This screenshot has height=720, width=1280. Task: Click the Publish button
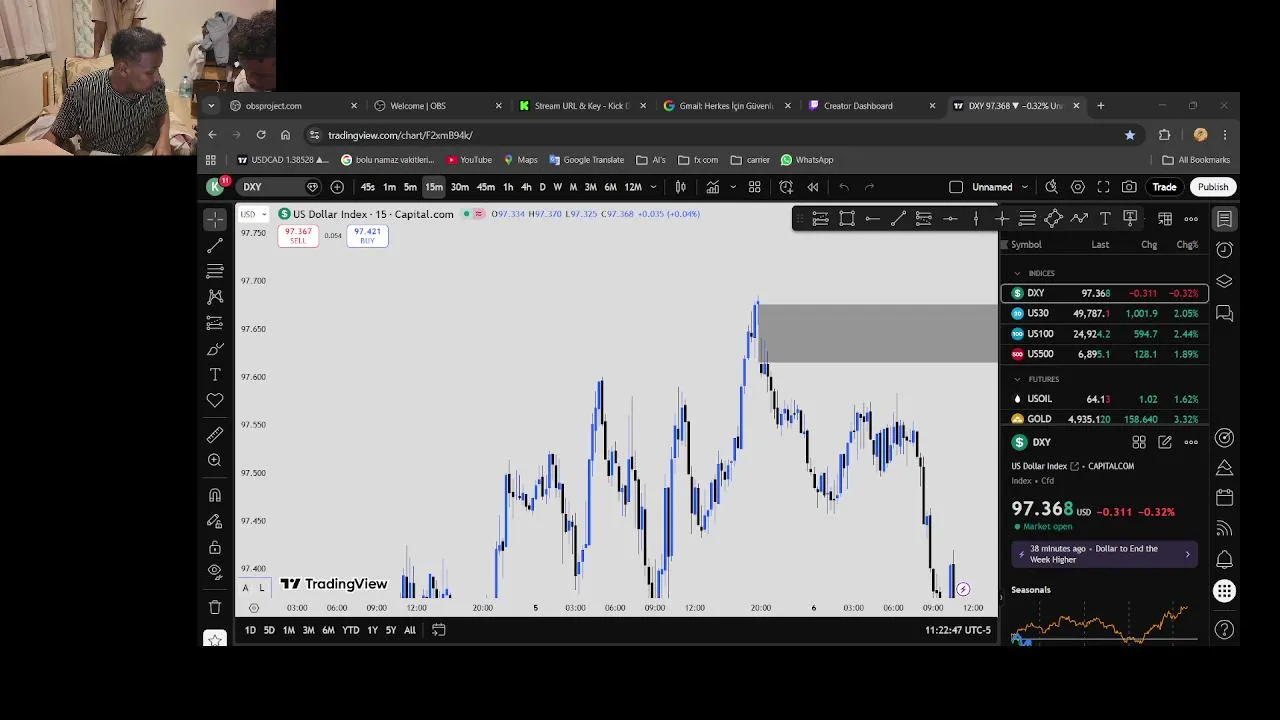tap(1213, 187)
